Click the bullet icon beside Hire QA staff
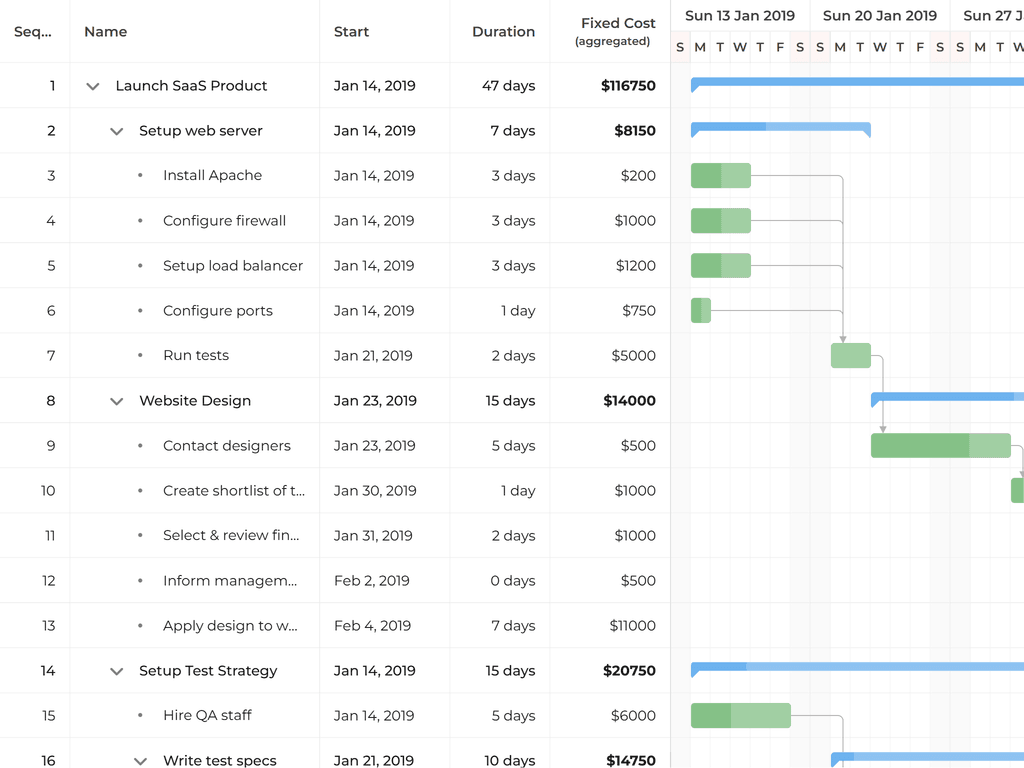 click(x=138, y=715)
